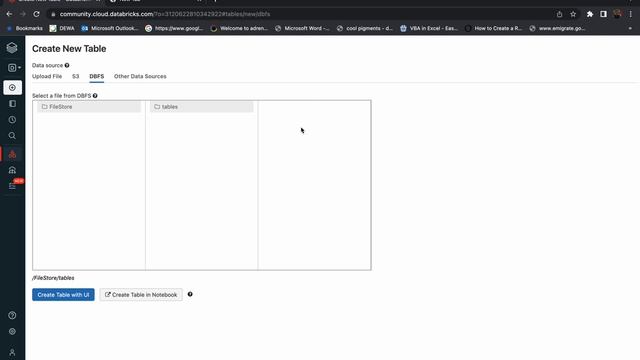Switch to the Upload File tab

tap(47, 76)
